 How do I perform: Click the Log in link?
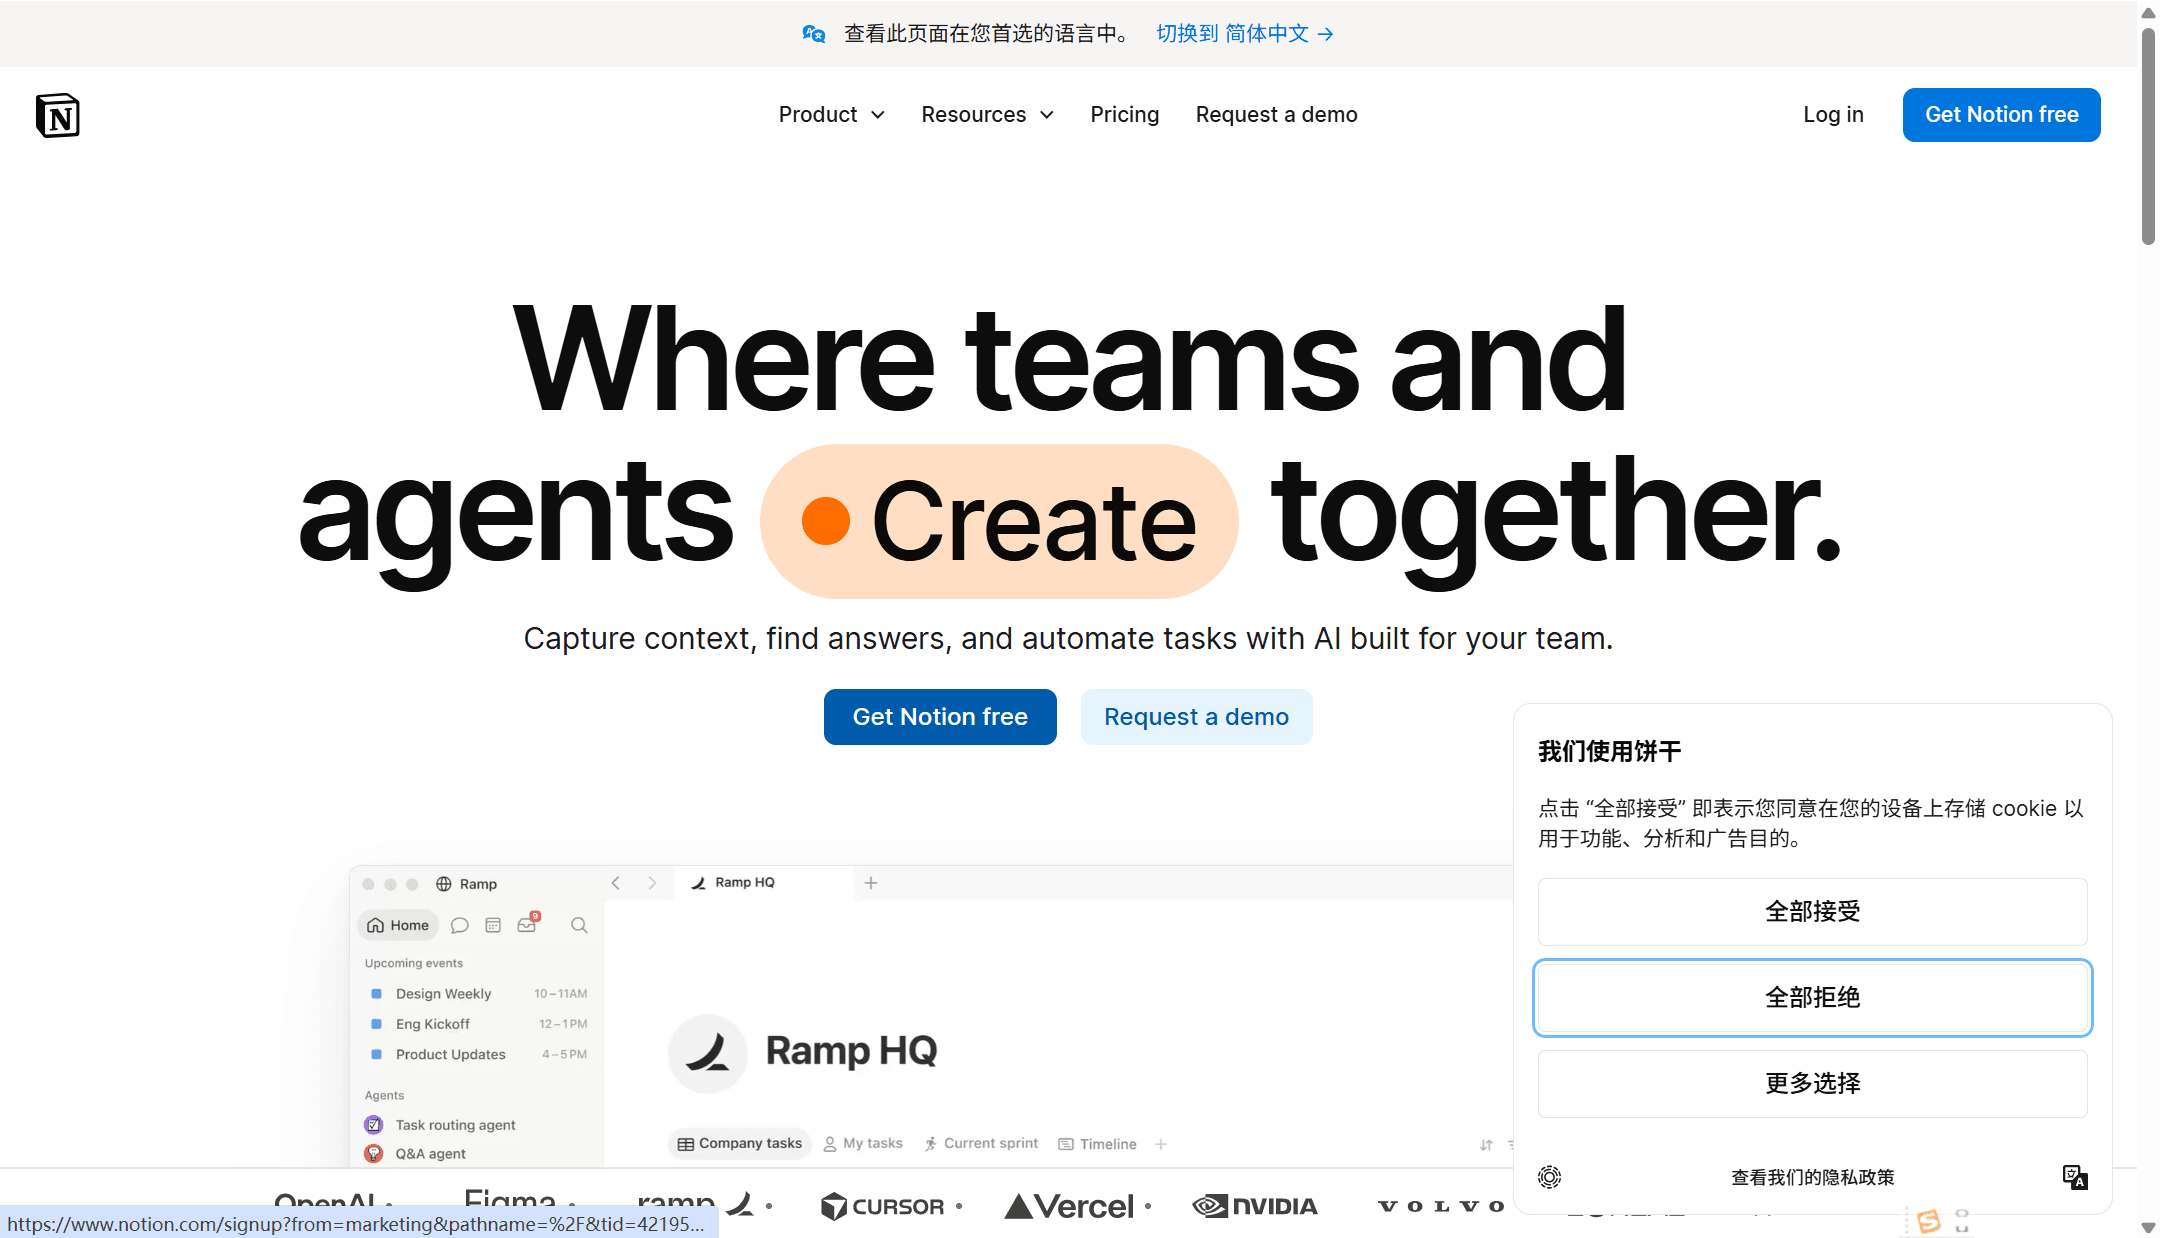(x=1834, y=115)
